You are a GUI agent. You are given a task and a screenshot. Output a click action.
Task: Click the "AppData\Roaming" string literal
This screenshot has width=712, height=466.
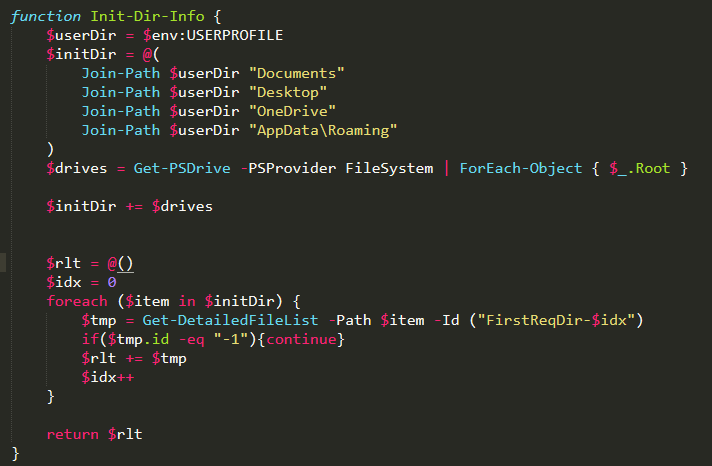tap(323, 130)
